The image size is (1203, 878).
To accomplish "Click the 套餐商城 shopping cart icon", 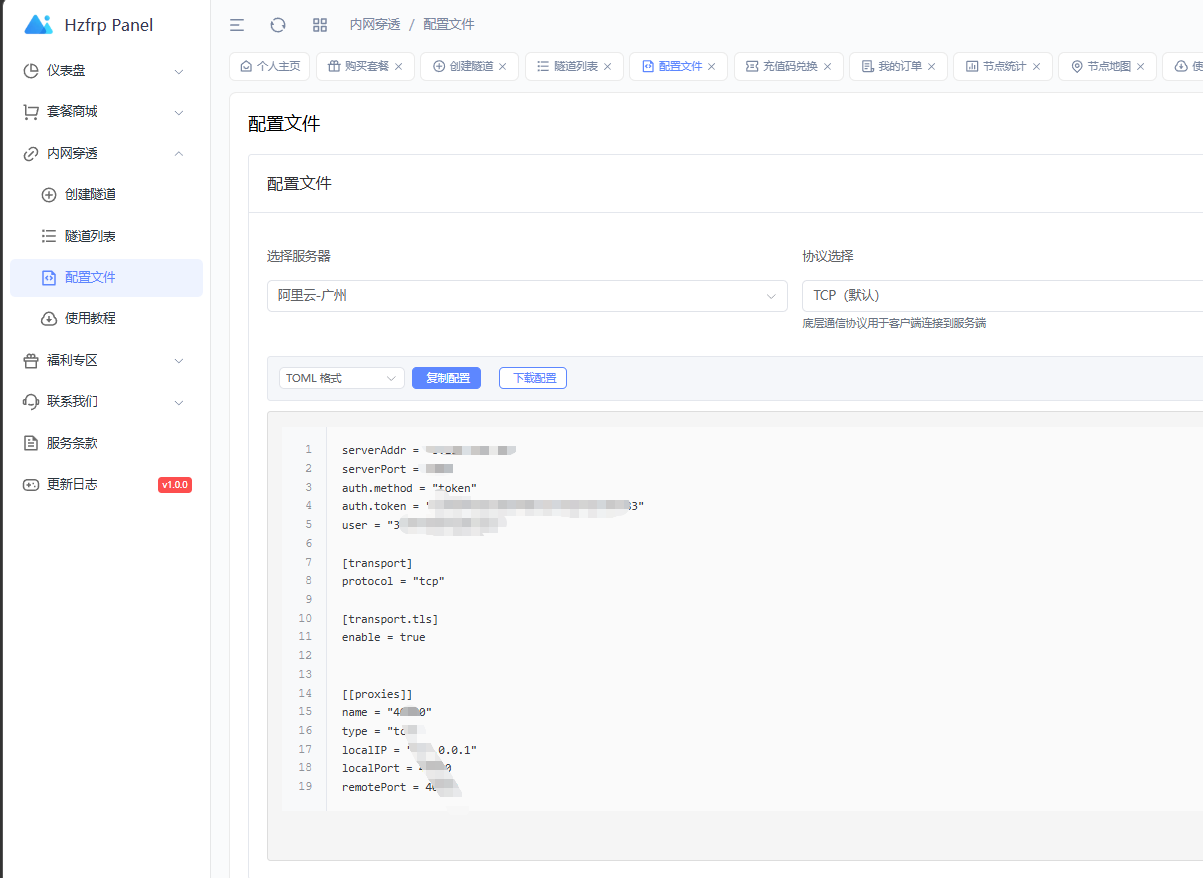I will (x=31, y=112).
